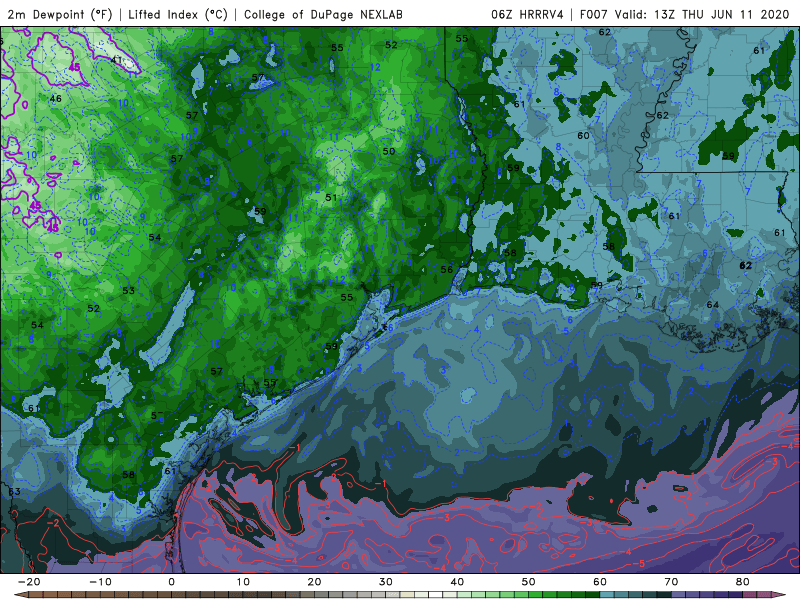The image size is (800, 600).
Task: Click the "Lifted Index (°C)" header label
Action: tap(178, 14)
